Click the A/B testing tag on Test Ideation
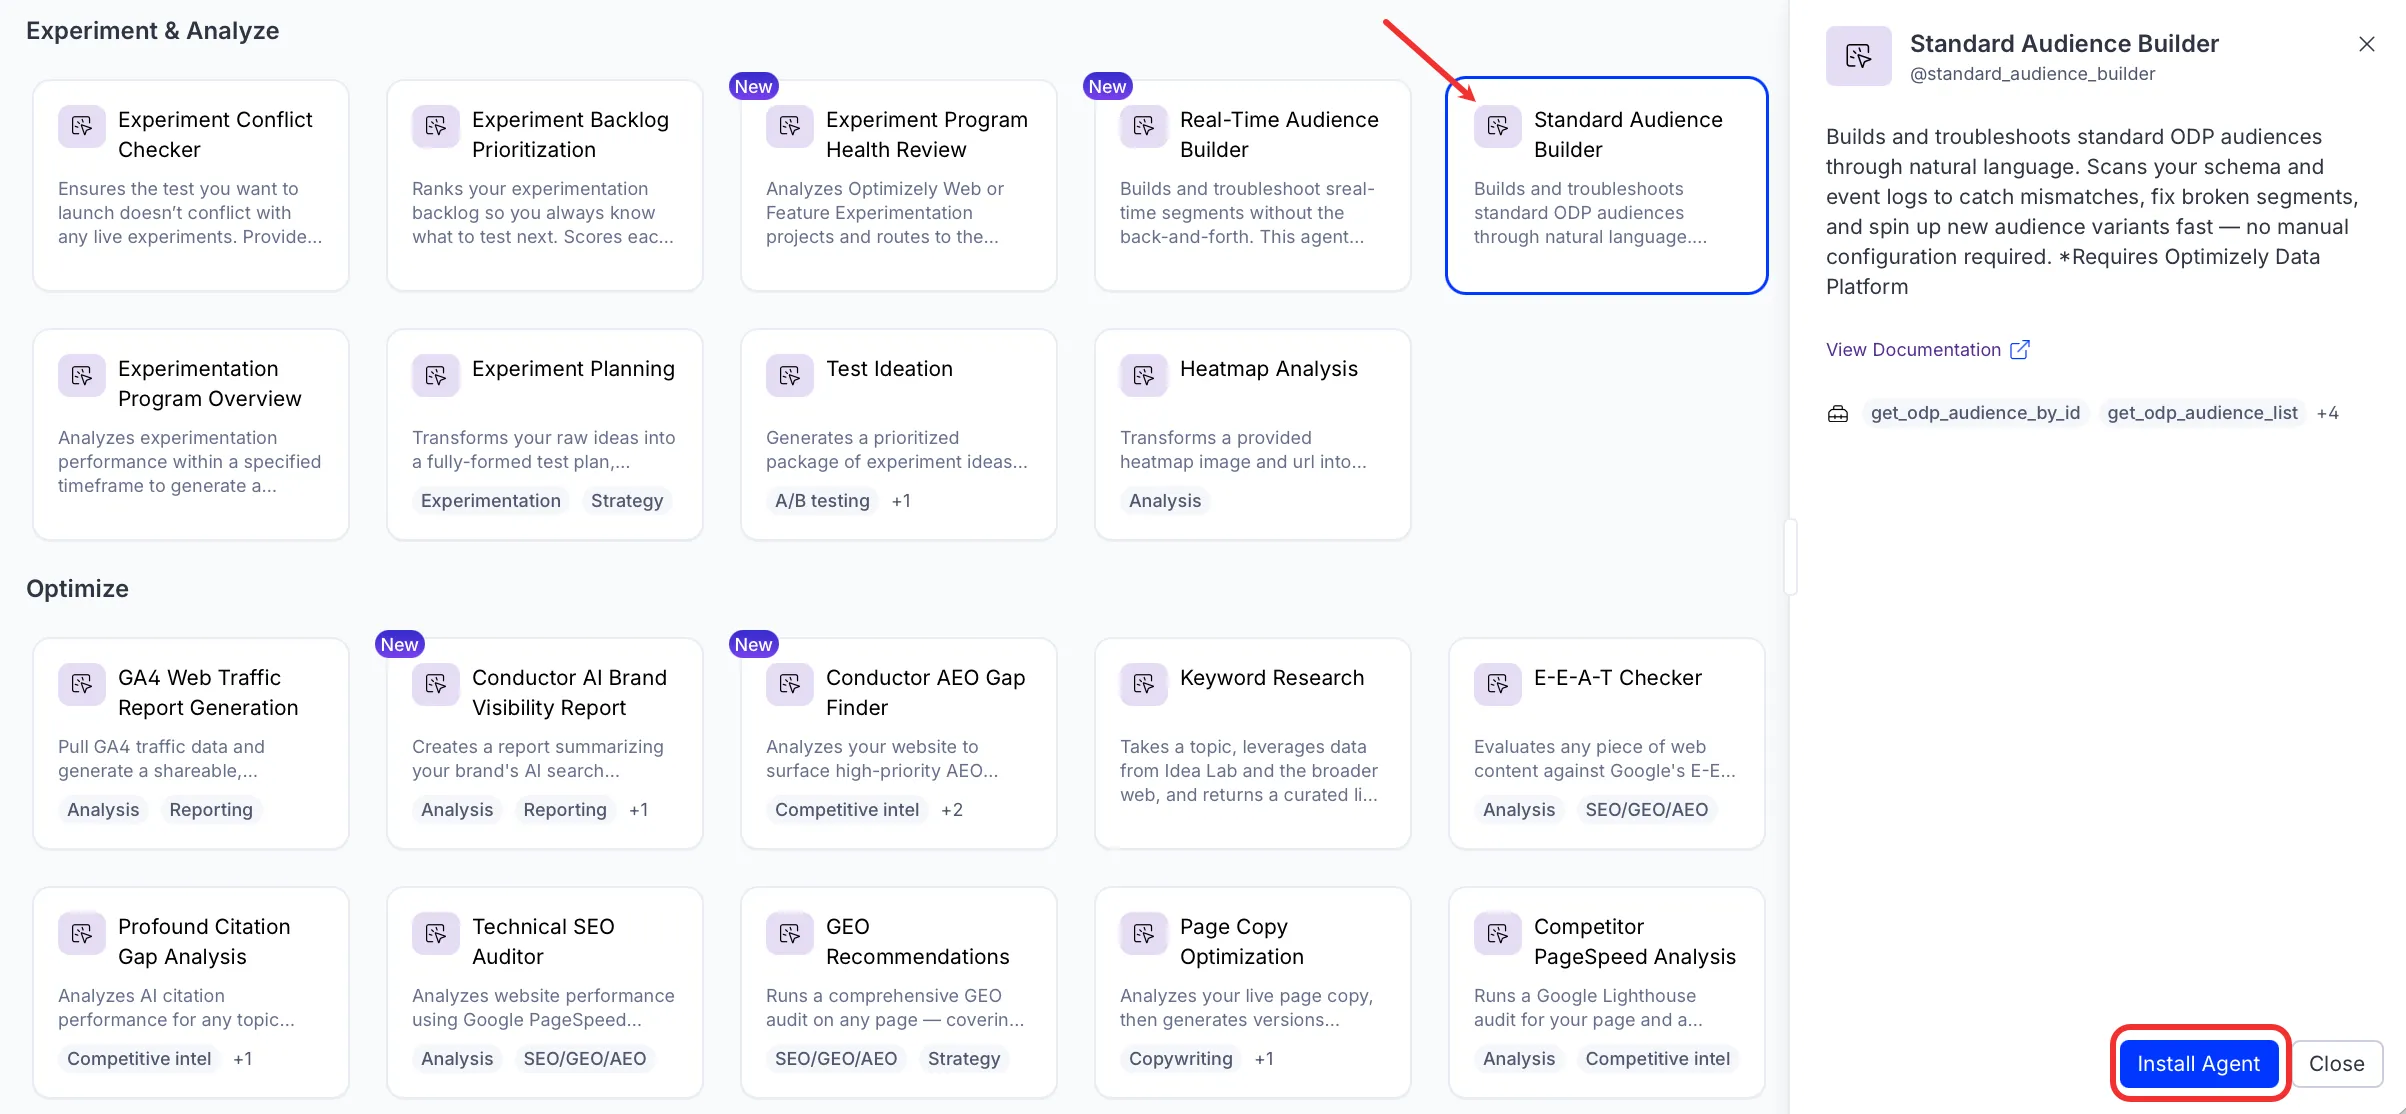This screenshot has height=1114, width=2406. [x=822, y=501]
